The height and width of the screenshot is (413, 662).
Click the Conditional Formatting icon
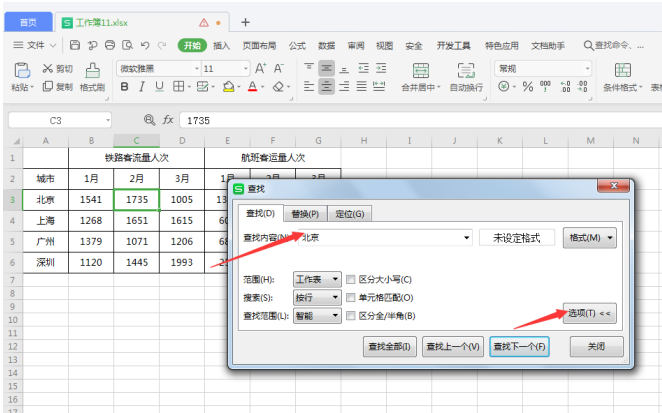pos(623,70)
